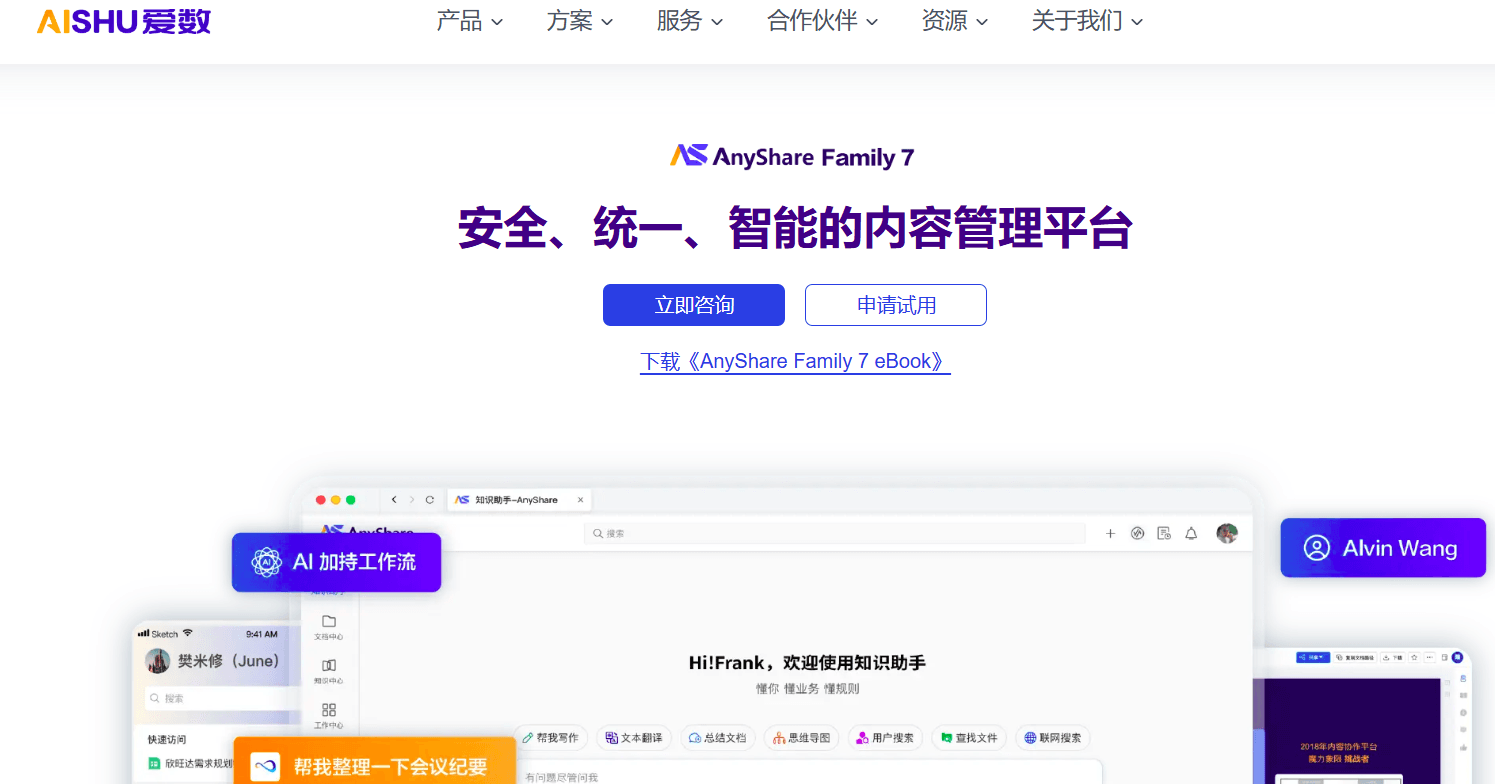Open the 资源 dropdown menu
This screenshot has width=1495, height=784.
(955, 21)
